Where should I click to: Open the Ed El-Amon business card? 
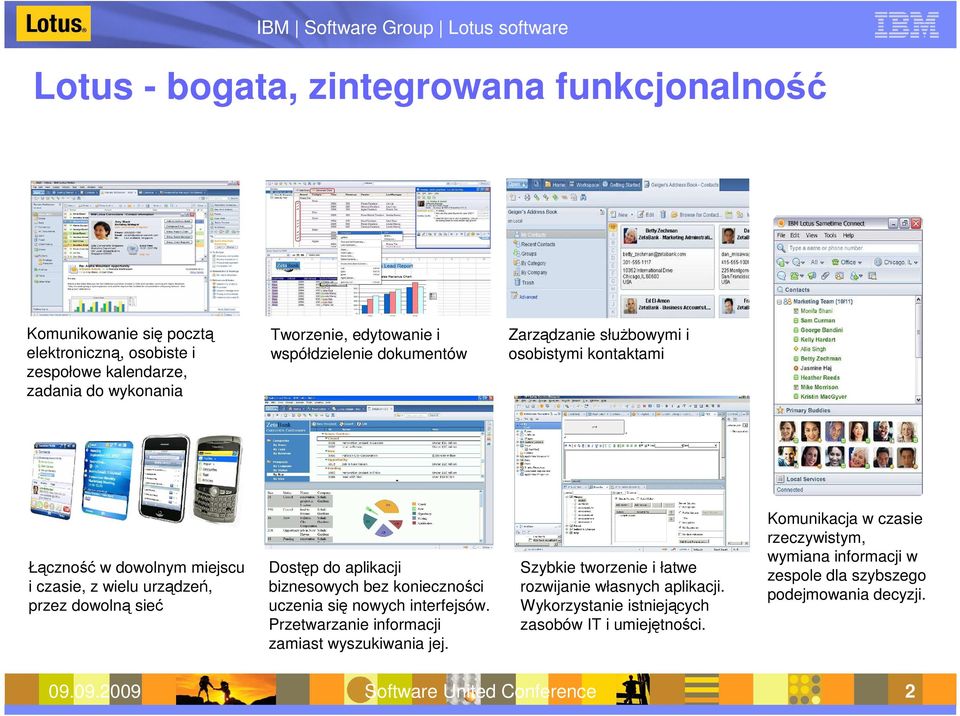(667, 305)
